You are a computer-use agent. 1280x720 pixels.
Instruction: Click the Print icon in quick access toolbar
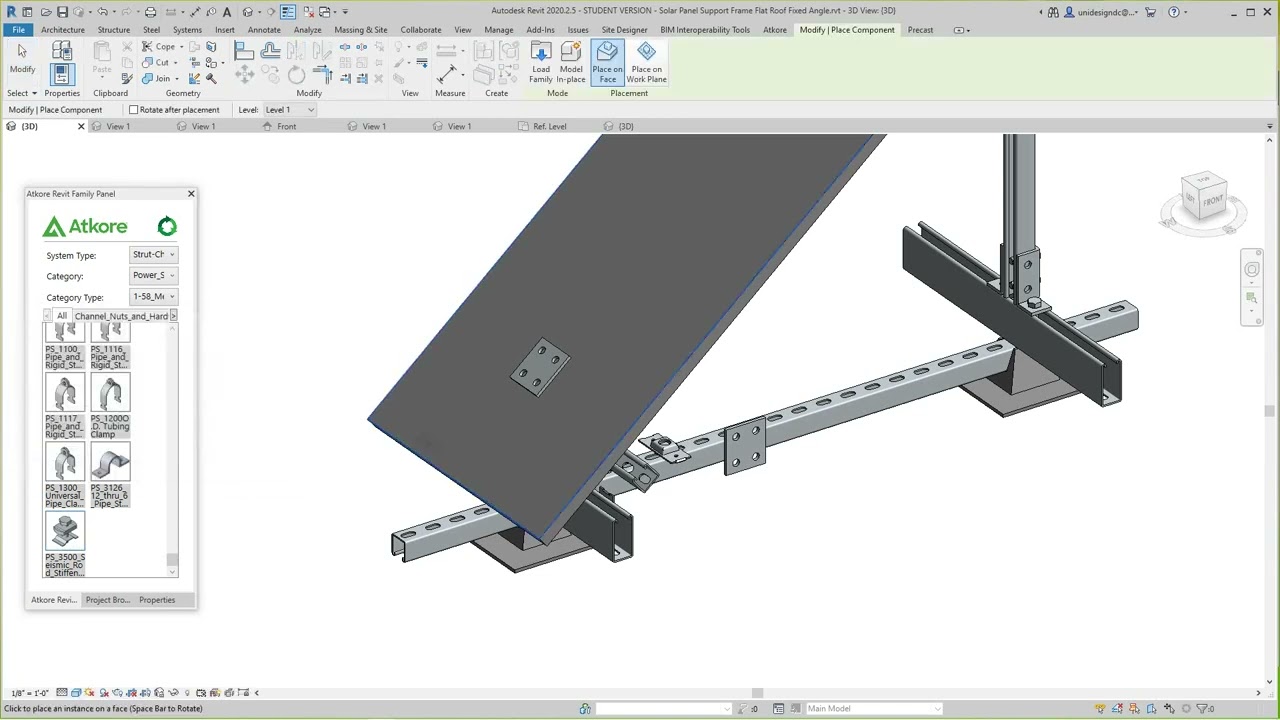pyautogui.click(x=150, y=12)
